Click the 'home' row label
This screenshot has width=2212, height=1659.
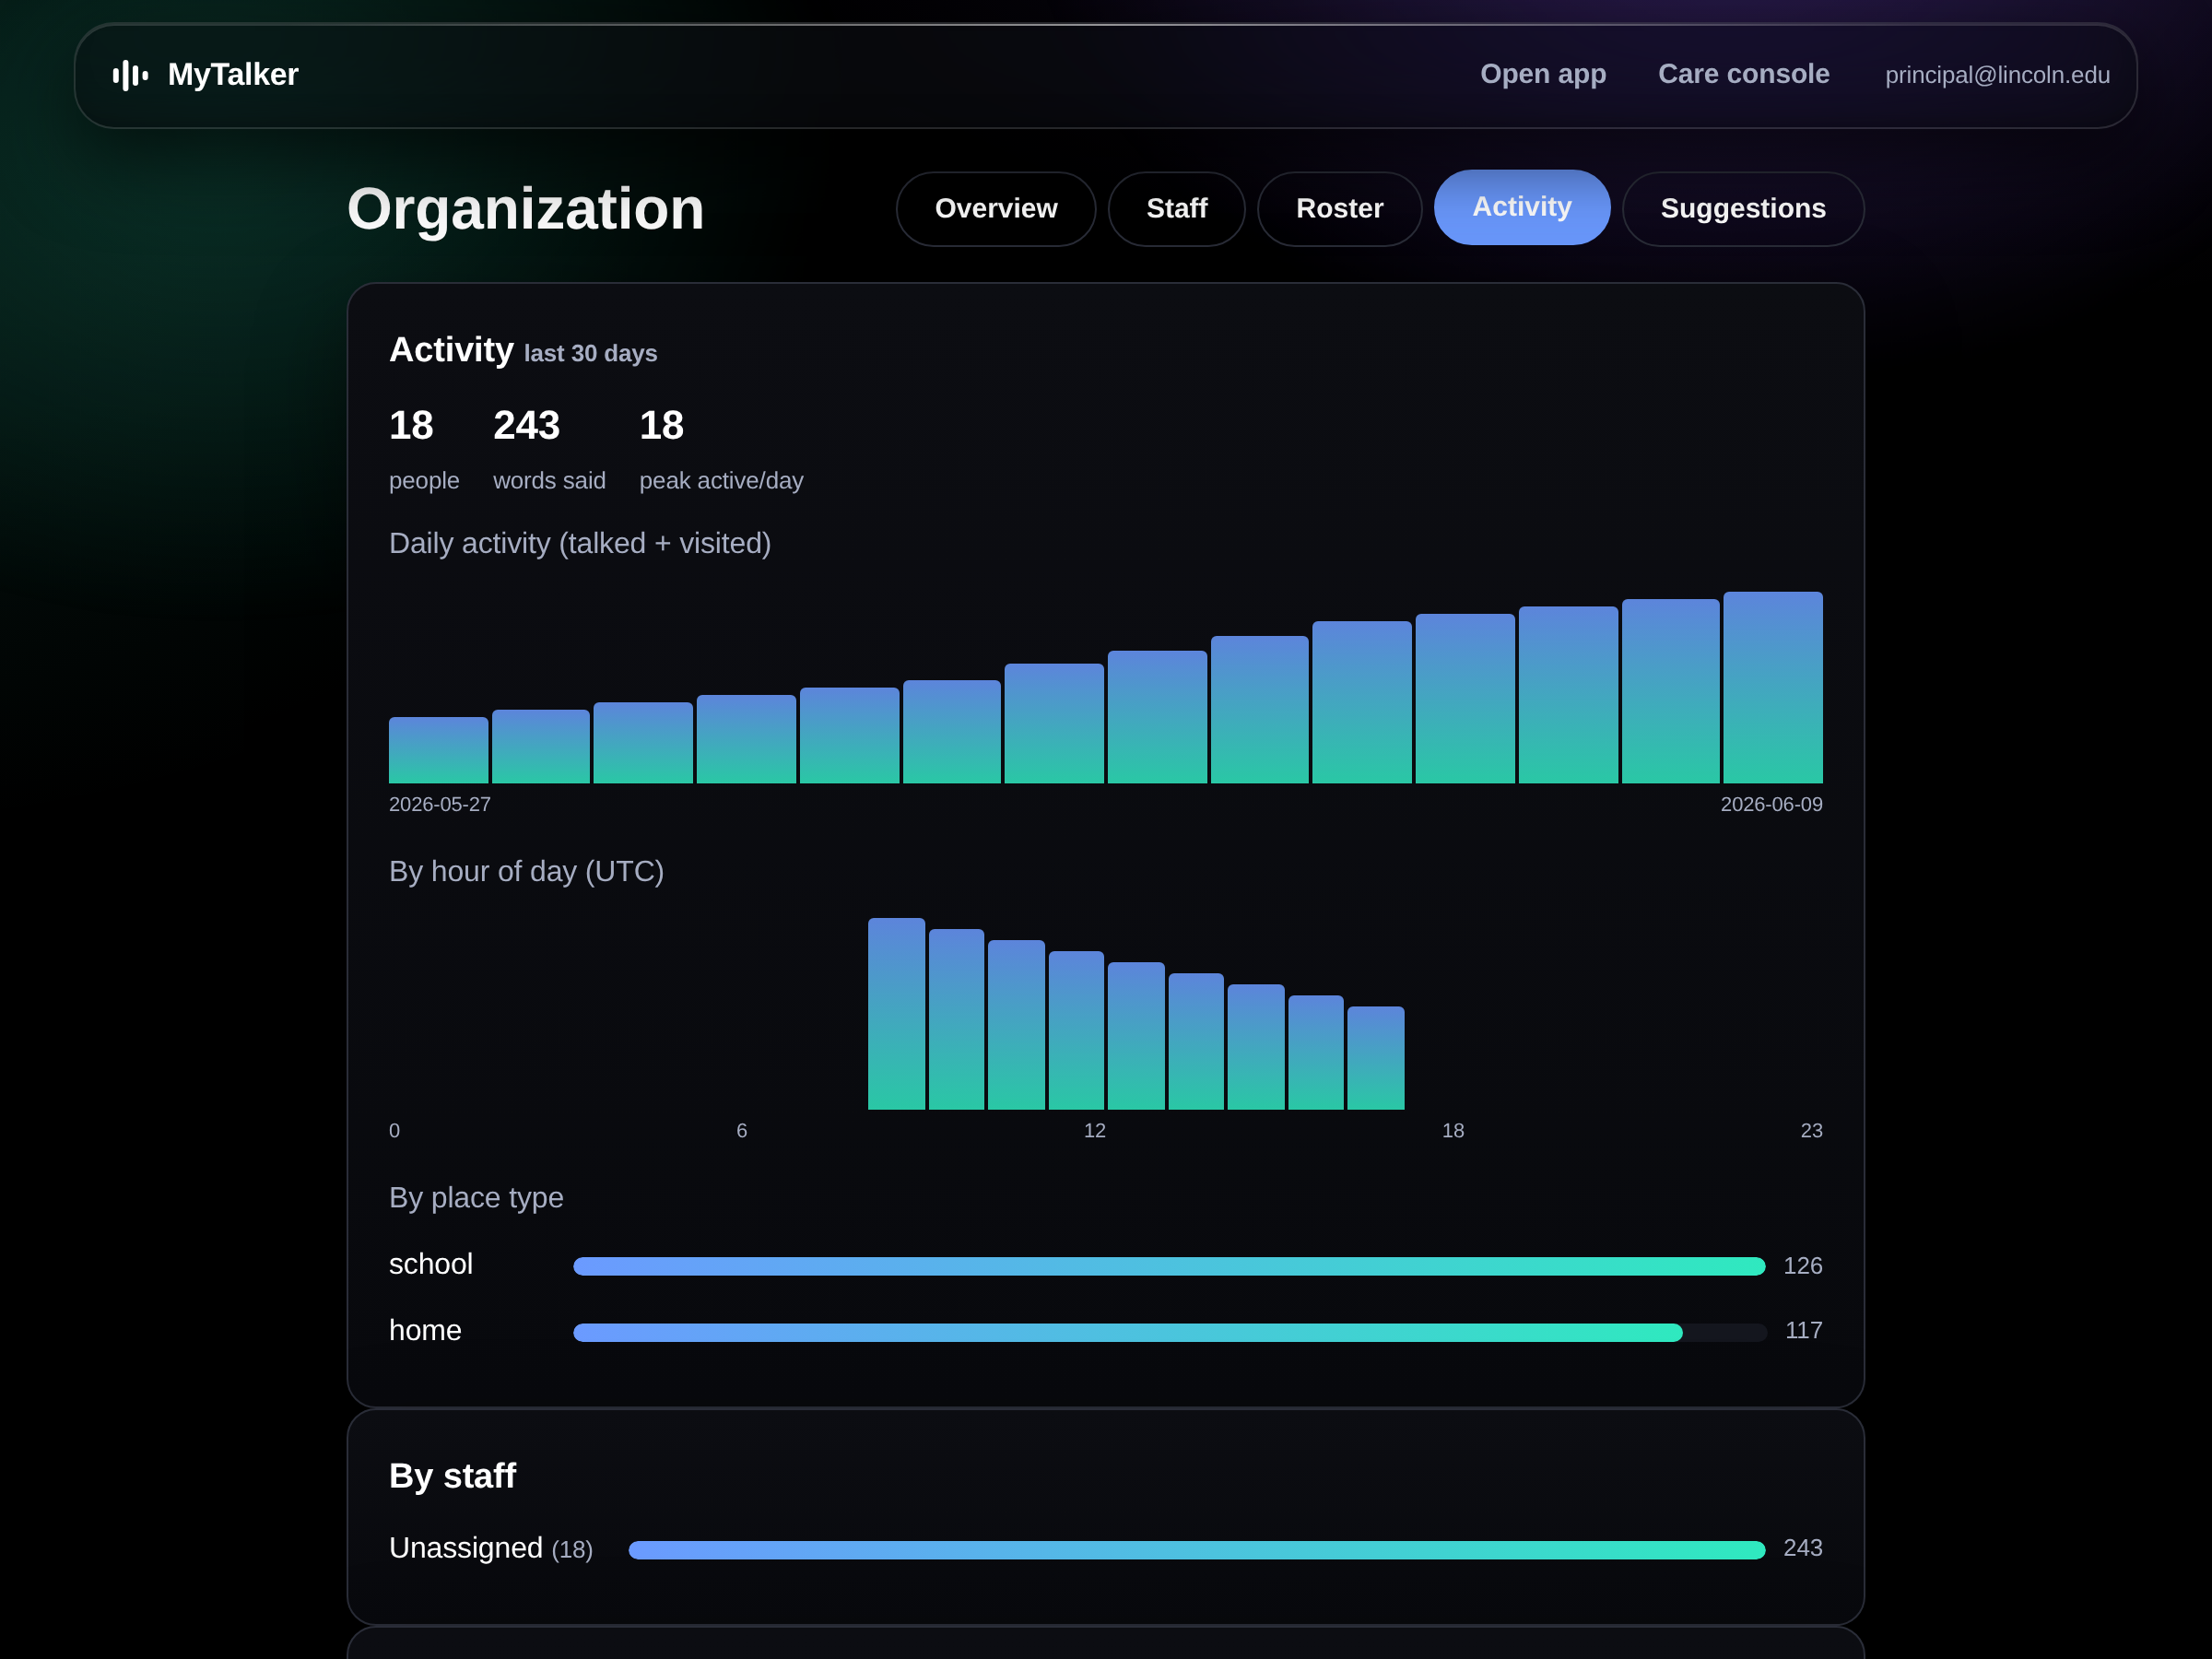[x=425, y=1331]
